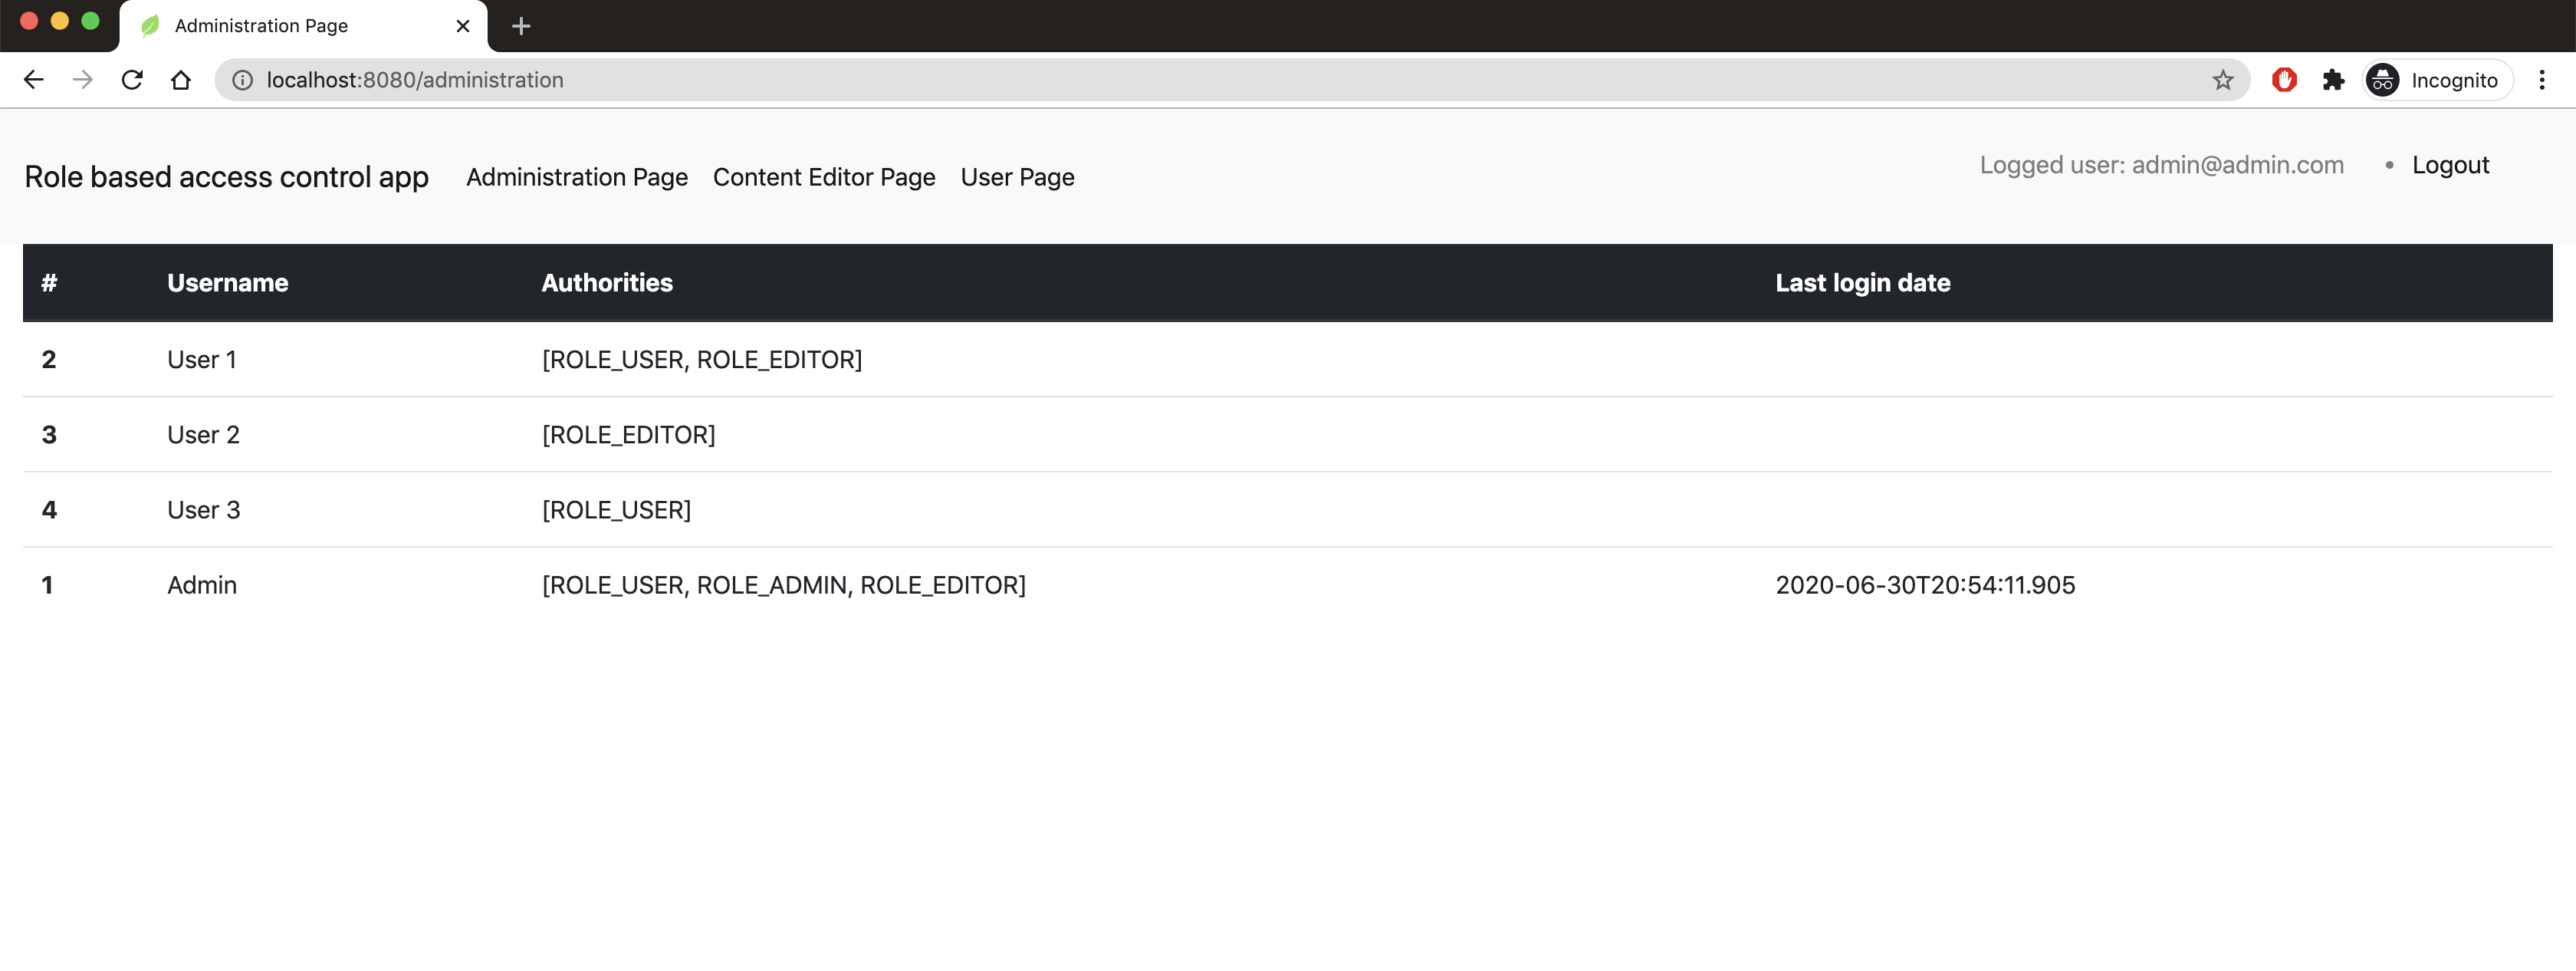Select the Admin row authorities cell
The image size is (2576, 971).
click(x=783, y=585)
